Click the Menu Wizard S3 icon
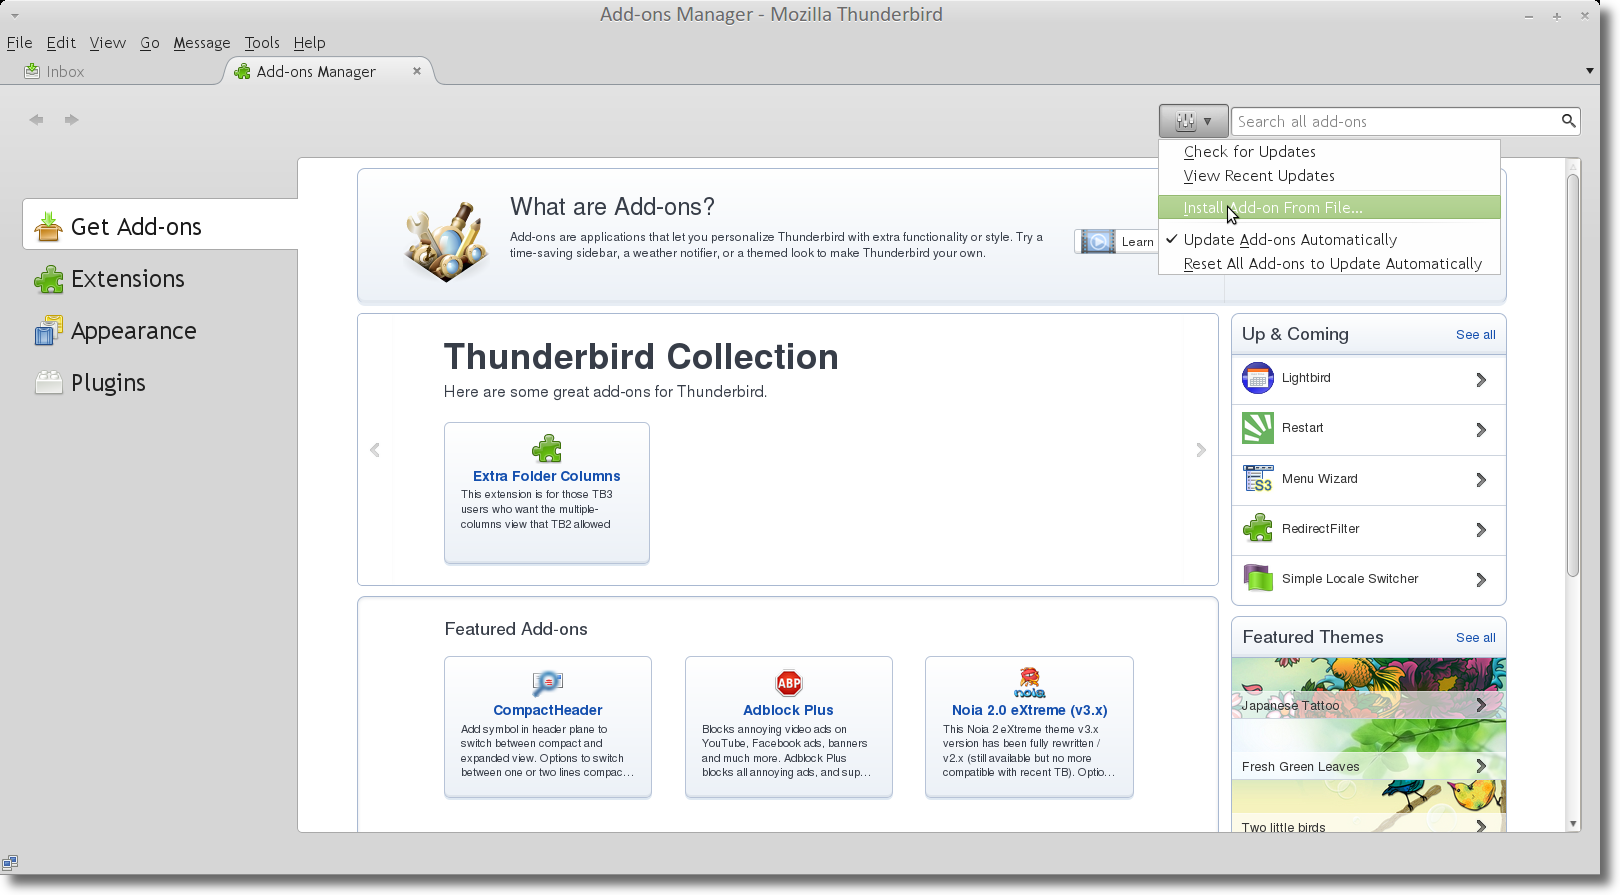Screen dimensions: 1620x895 point(1258,478)
